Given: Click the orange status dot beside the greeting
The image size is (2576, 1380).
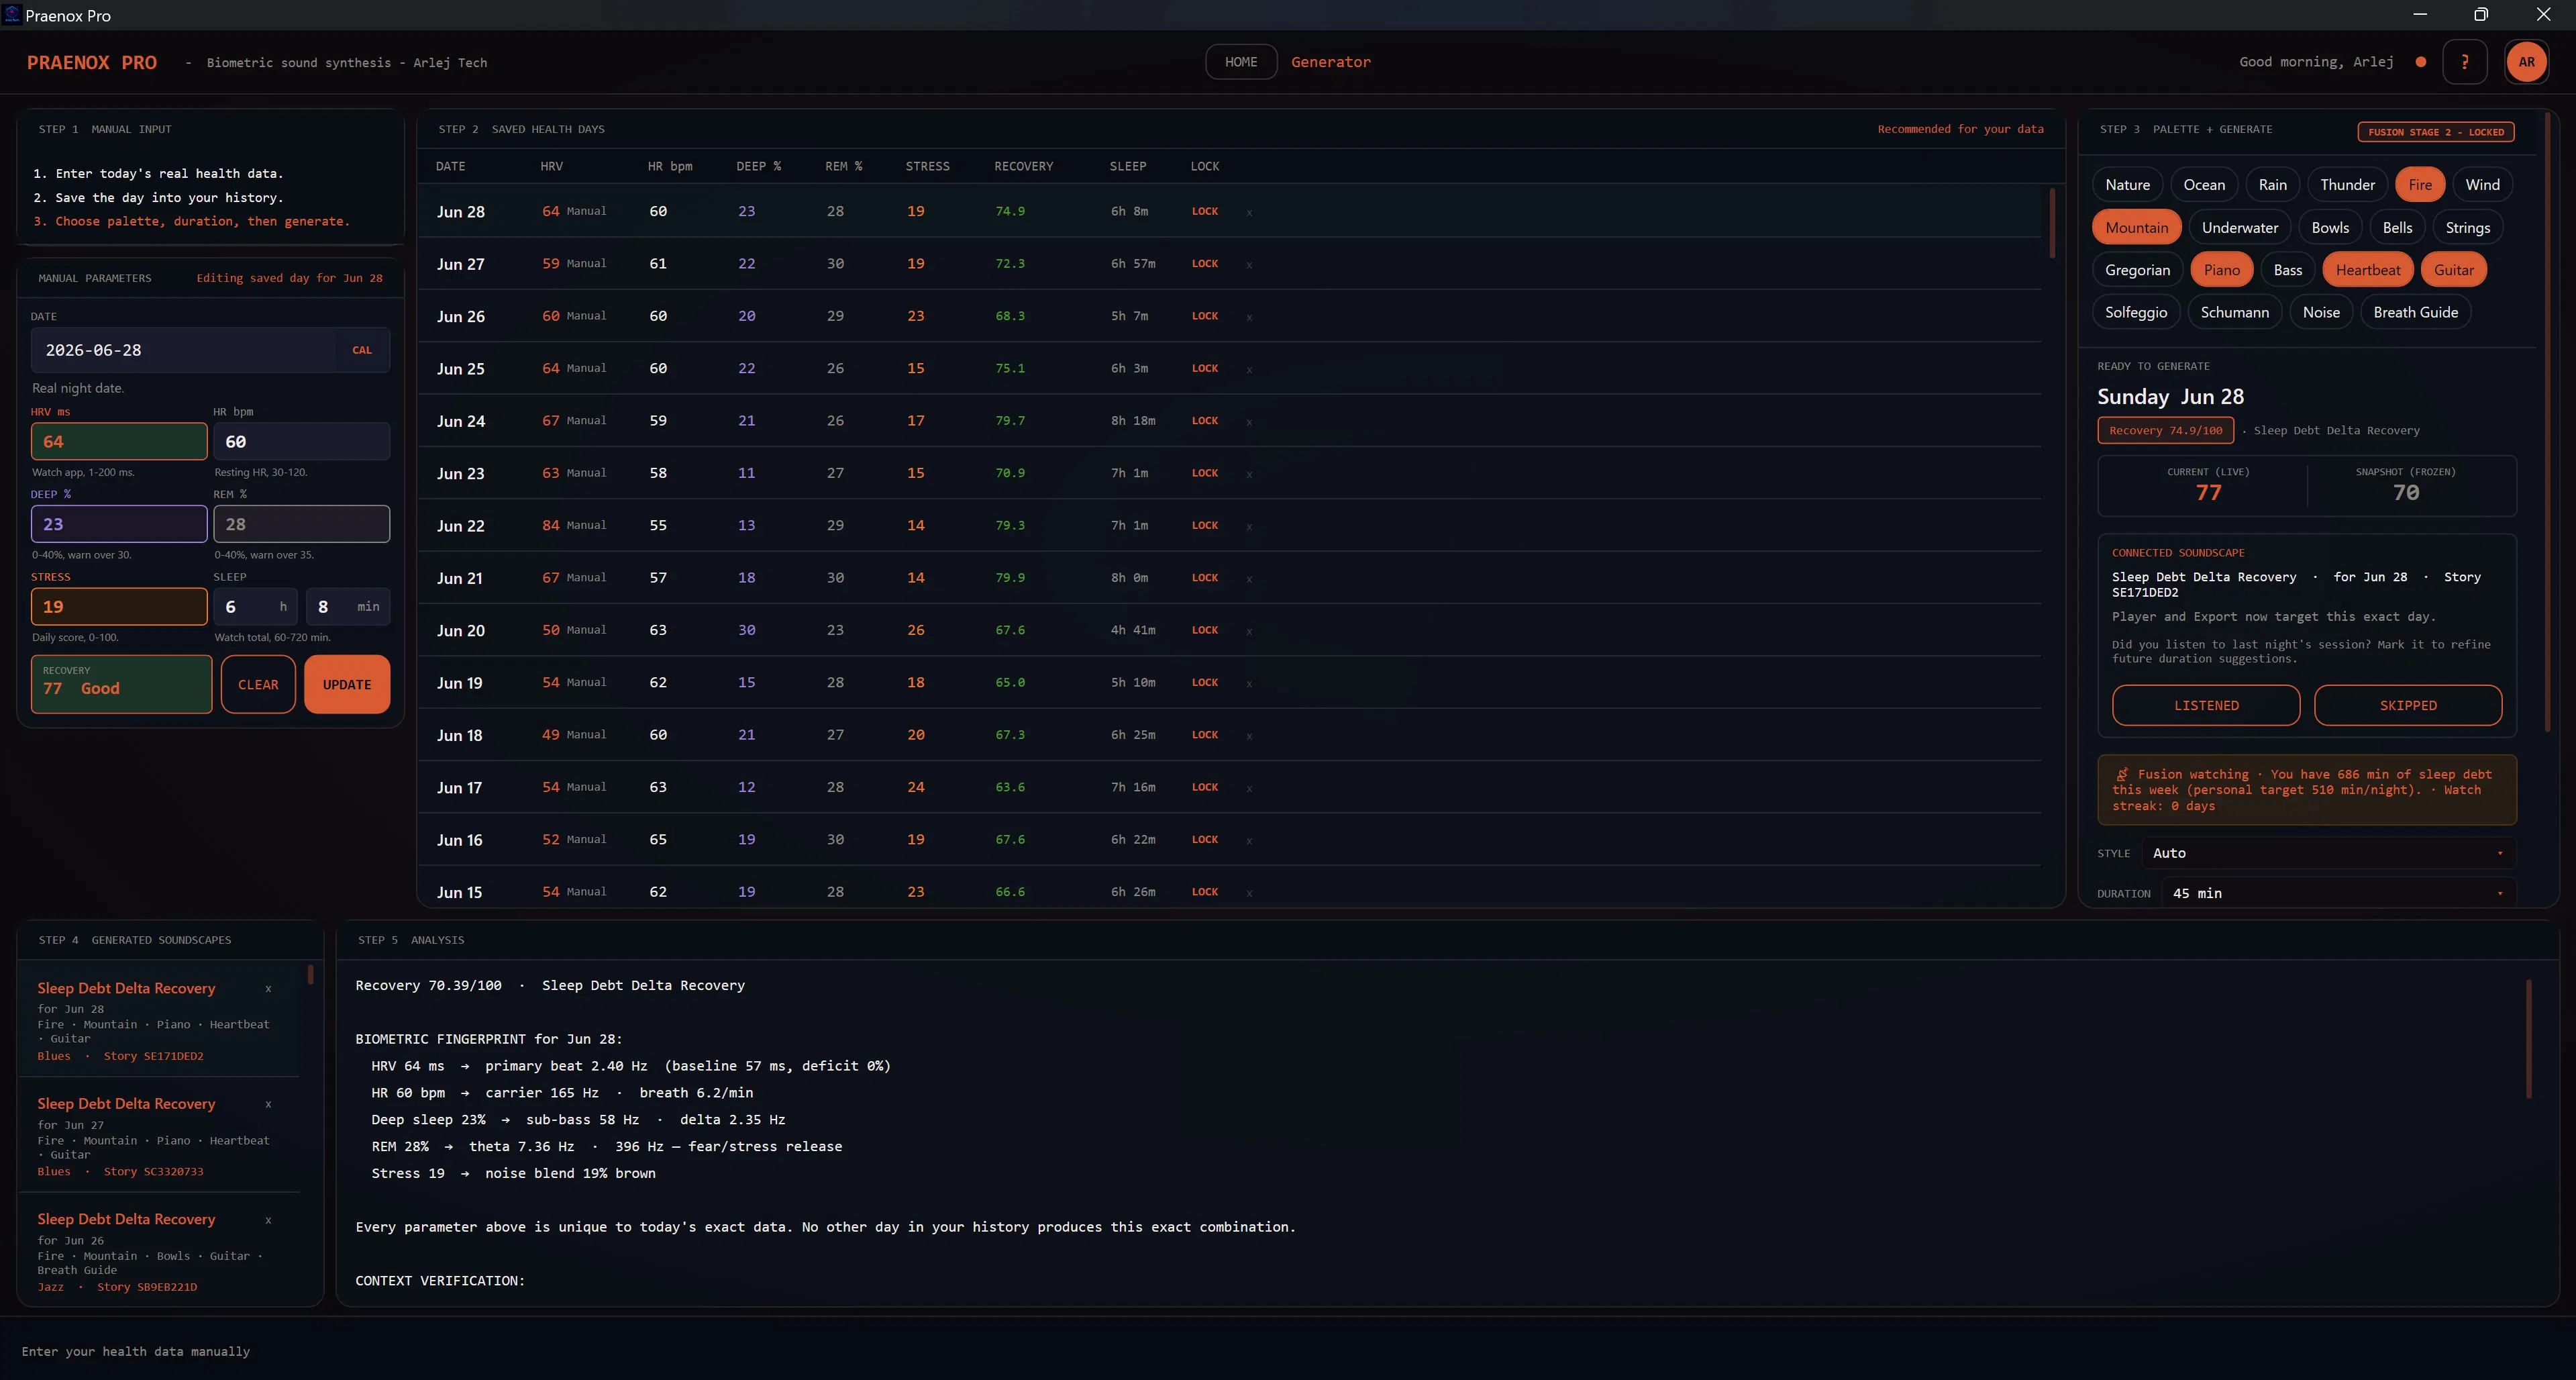Looking at the screenshot, I should pyautogui.click(x=2420, y=62).
